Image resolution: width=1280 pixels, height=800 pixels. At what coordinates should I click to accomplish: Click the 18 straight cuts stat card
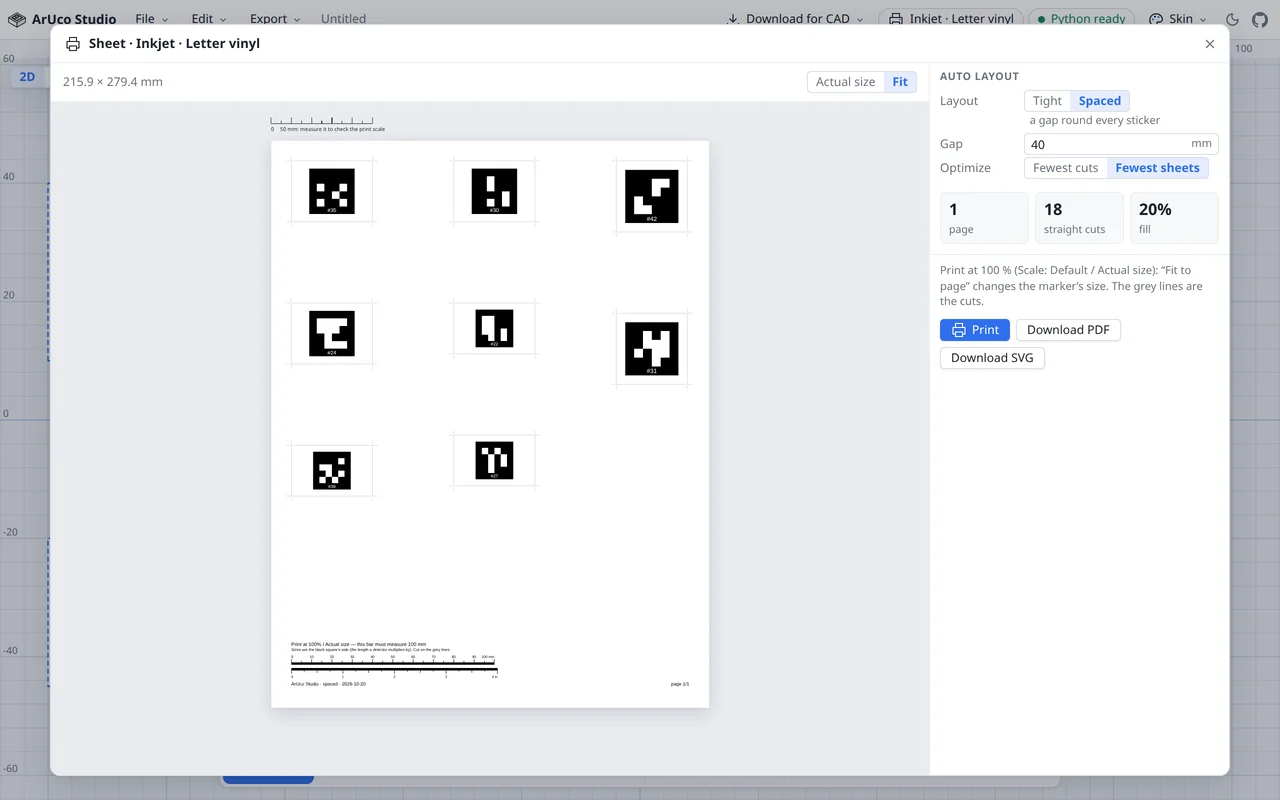click(x=1079, y=218)
